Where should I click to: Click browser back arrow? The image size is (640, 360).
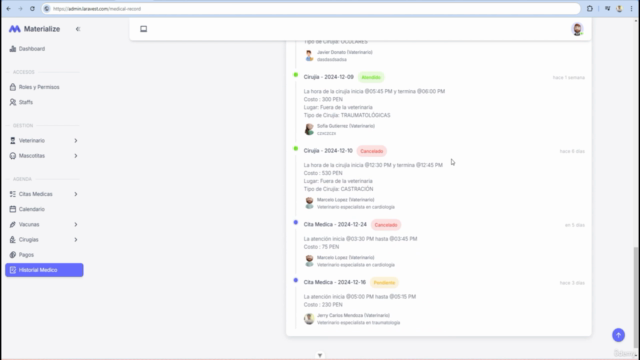(x=9, y=9)
